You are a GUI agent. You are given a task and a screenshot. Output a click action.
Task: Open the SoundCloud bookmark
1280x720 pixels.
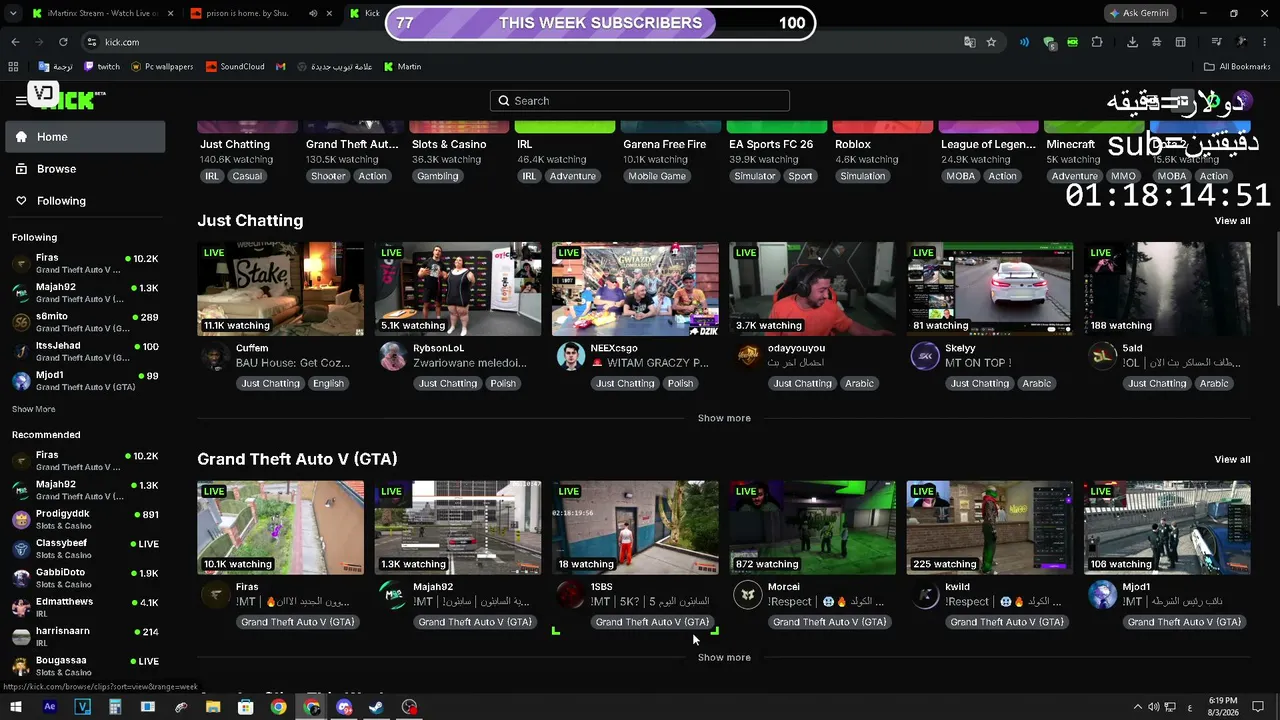coord(235,67)
